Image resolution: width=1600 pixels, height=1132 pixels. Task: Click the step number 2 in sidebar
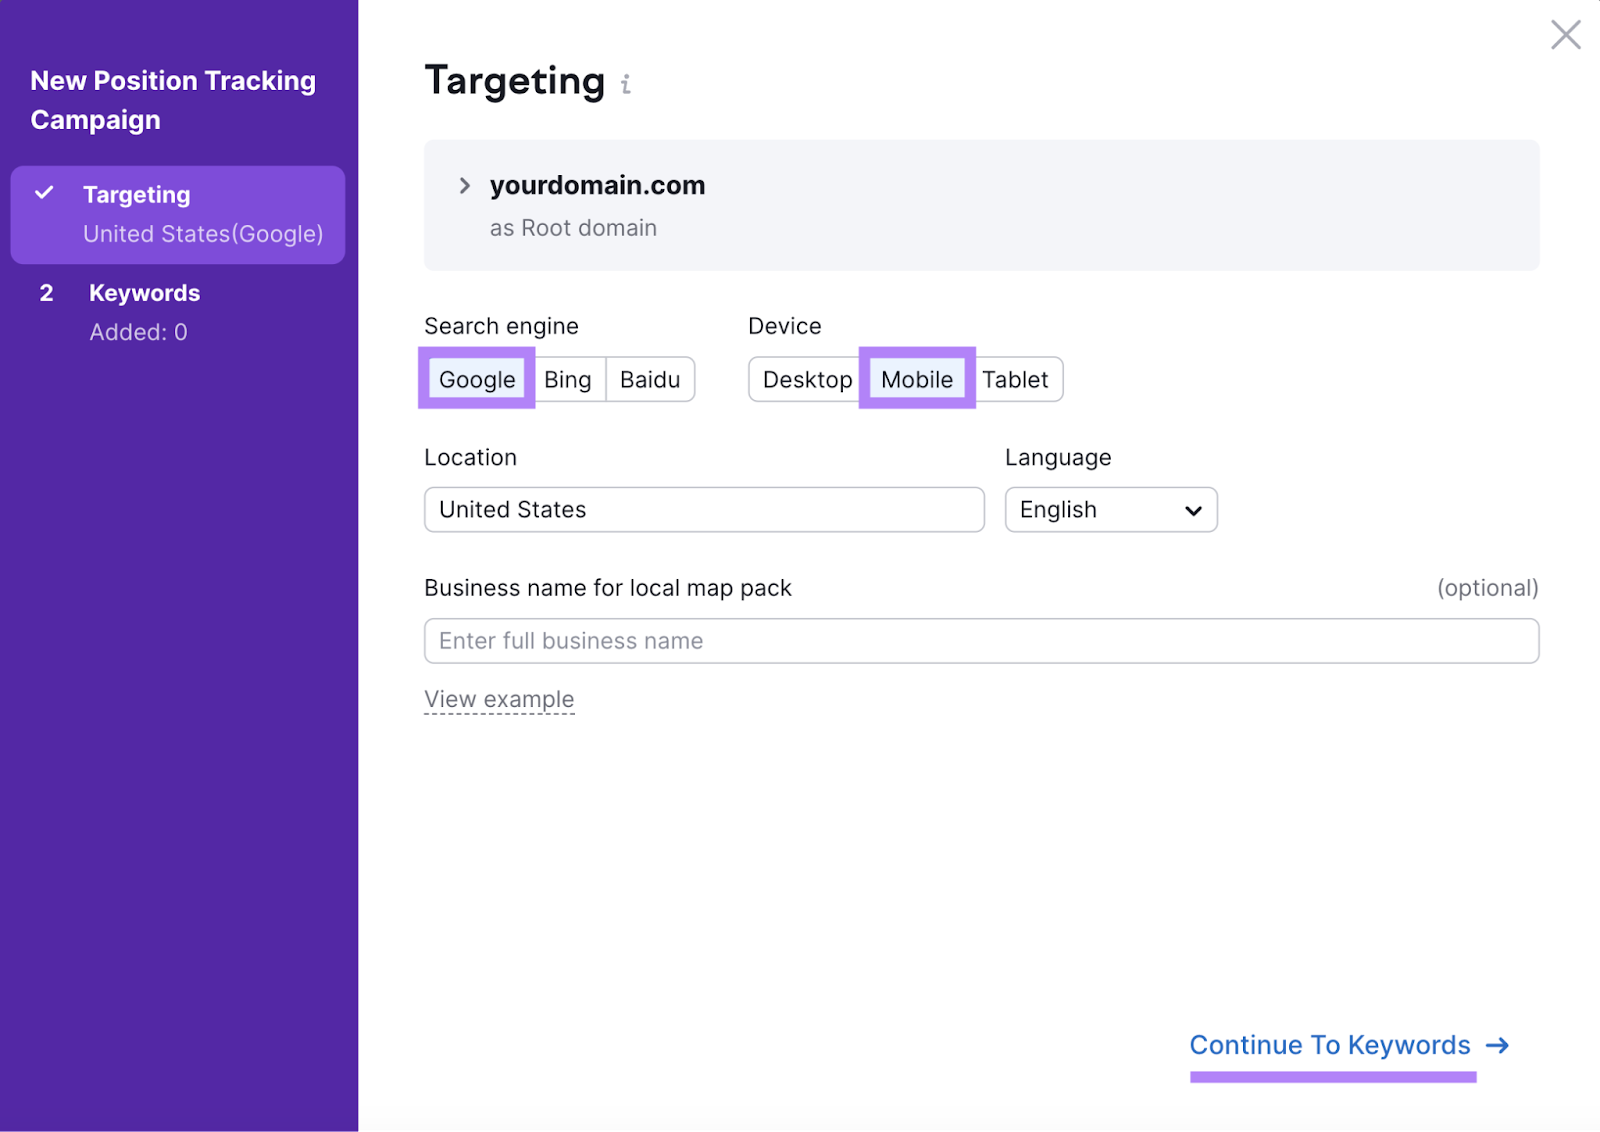46,294
